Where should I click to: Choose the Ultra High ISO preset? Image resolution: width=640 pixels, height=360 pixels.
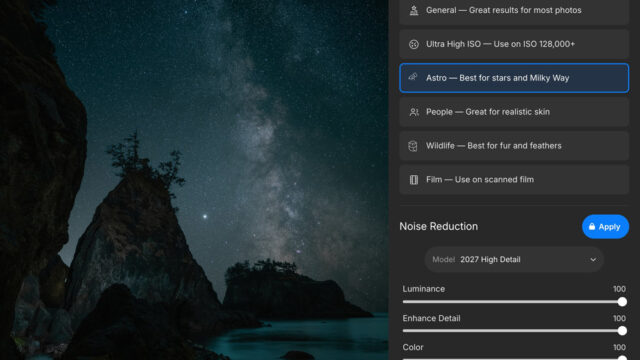tap(514, 44)
